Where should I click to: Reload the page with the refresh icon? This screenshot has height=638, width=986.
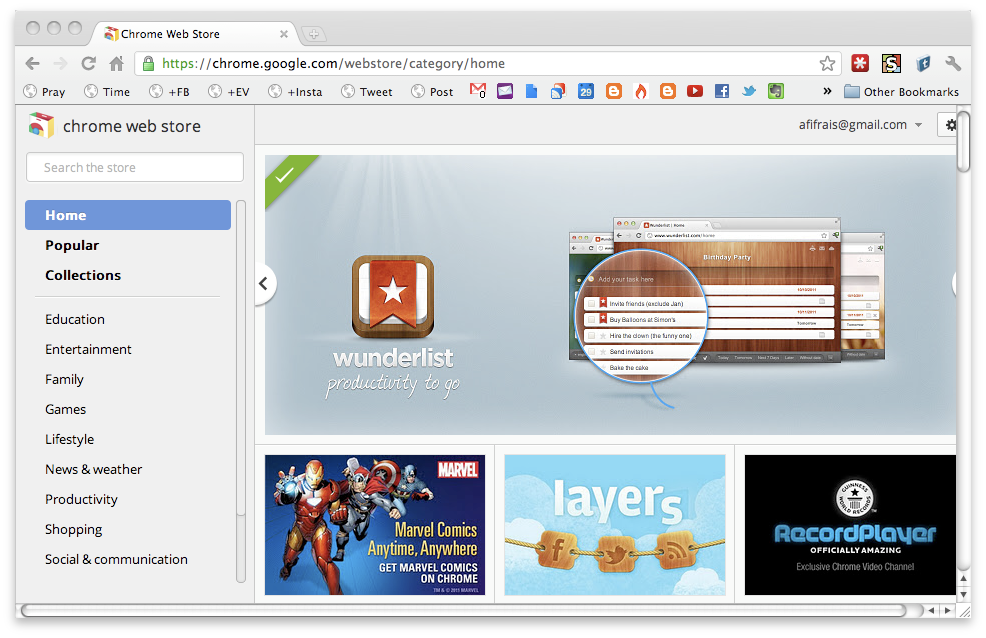click(x=89, y=63)
